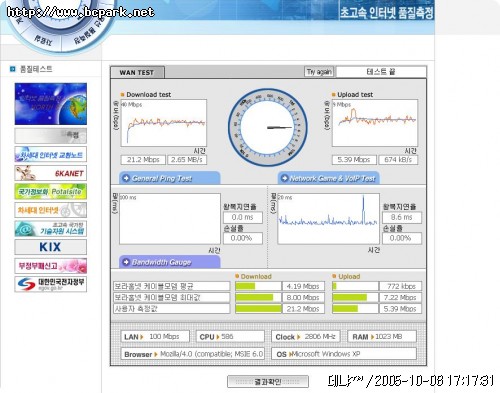500x393 pixels.
Task: Click the RAM 1023 MB info box
Action: pos(382,337)
